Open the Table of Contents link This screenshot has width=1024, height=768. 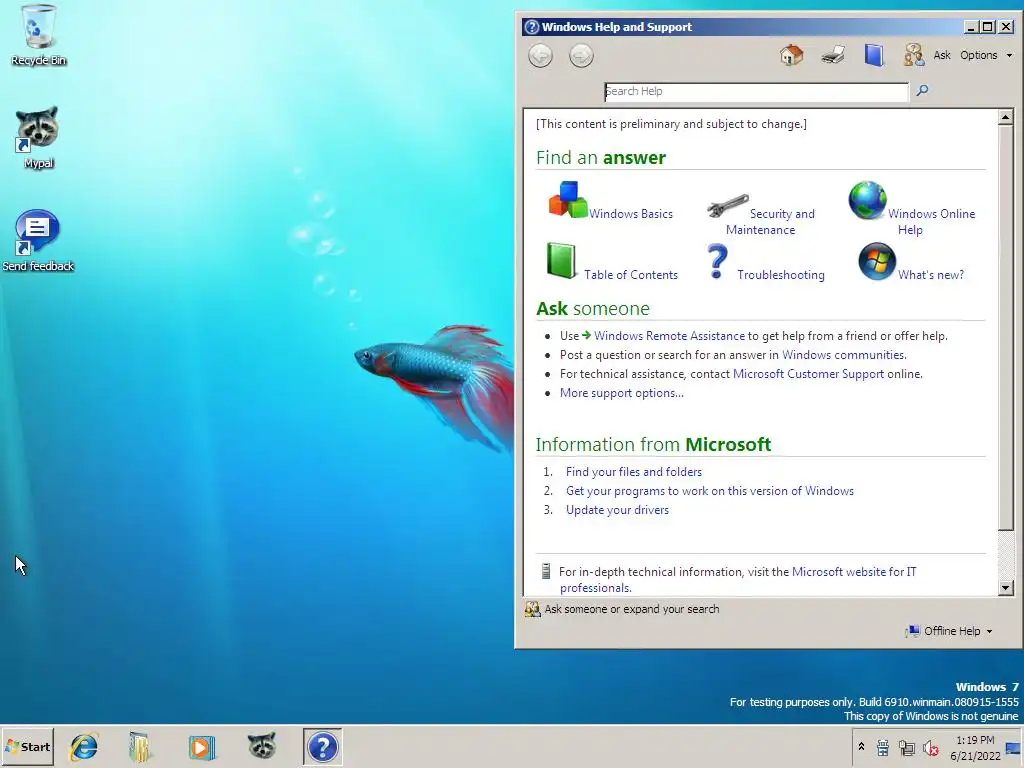click(631, 275)
